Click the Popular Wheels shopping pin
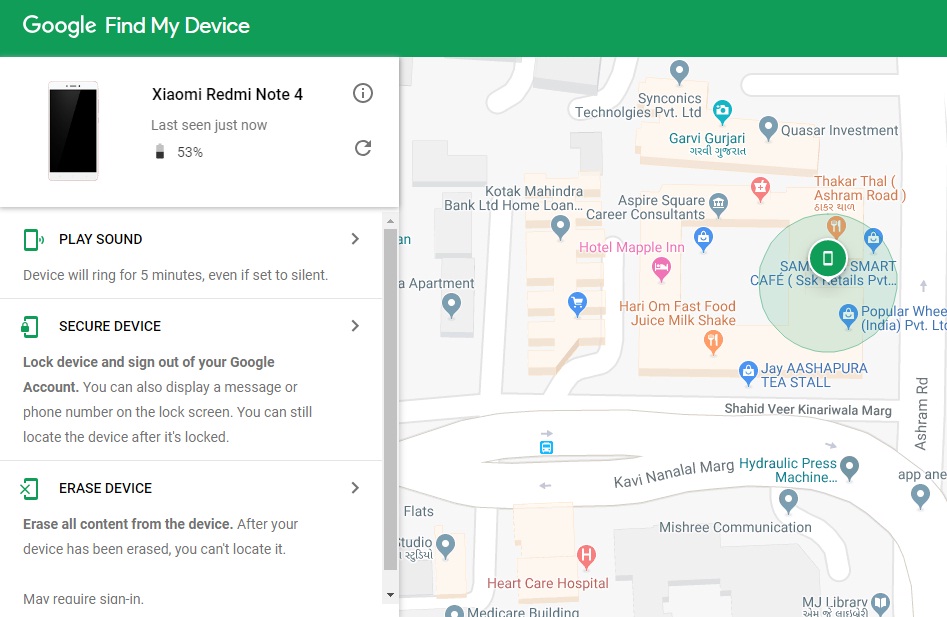The image size is (947, 617). coord(849,316)
